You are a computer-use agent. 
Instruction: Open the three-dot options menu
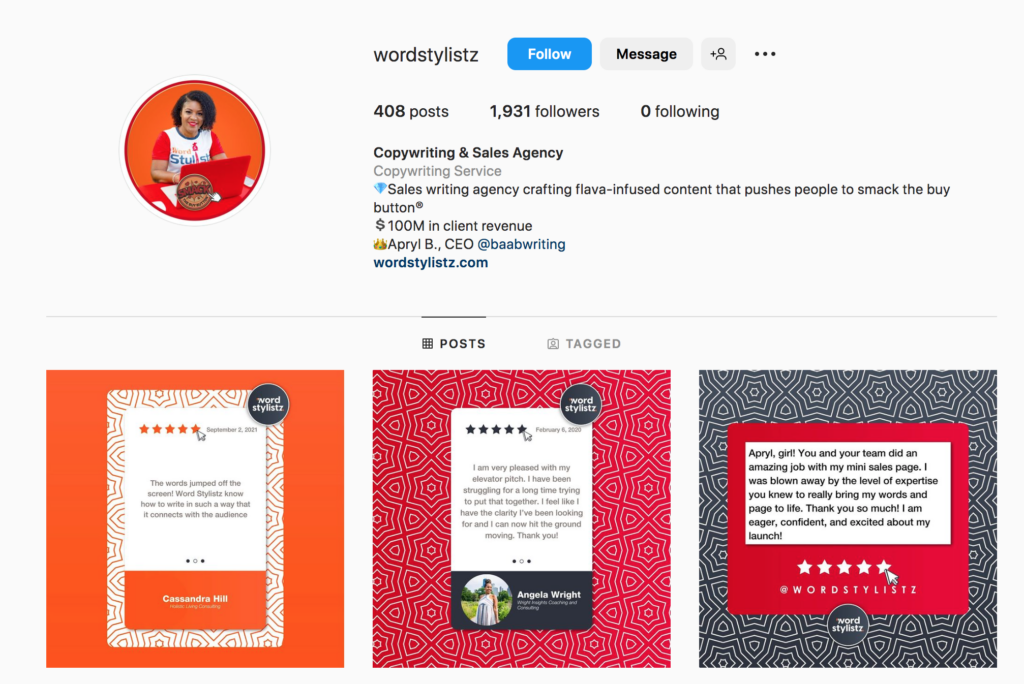[765, 54]
